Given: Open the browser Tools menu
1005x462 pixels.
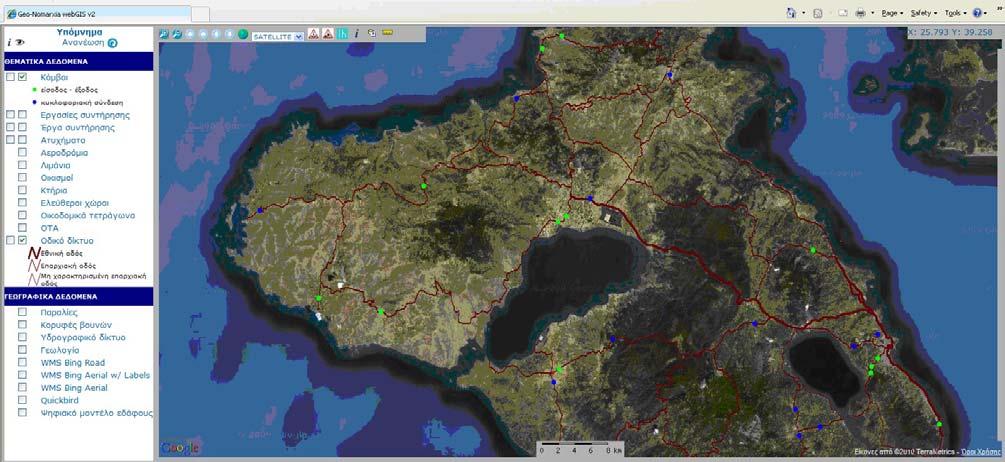Looking at the screenshot, I should click(x=955, y=13).
